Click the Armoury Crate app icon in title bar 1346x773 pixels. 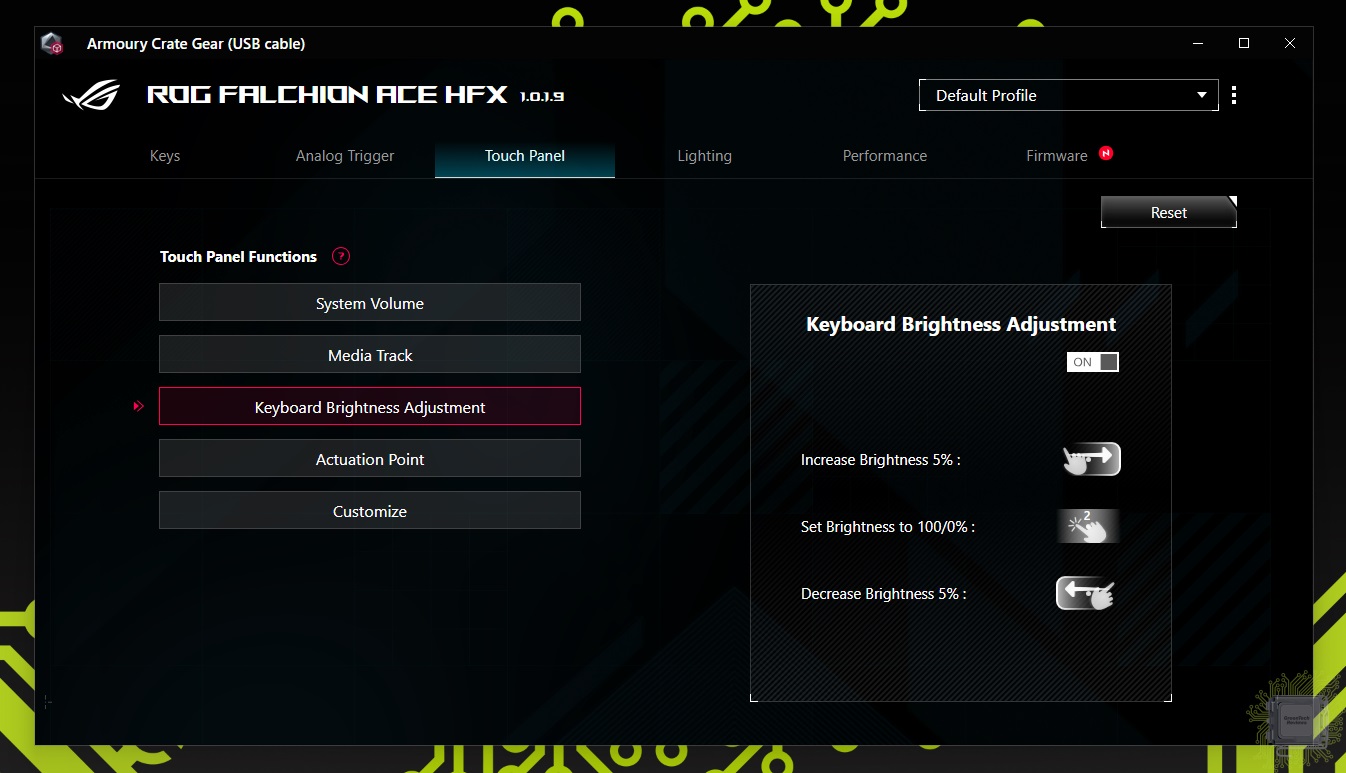[52, 44]
